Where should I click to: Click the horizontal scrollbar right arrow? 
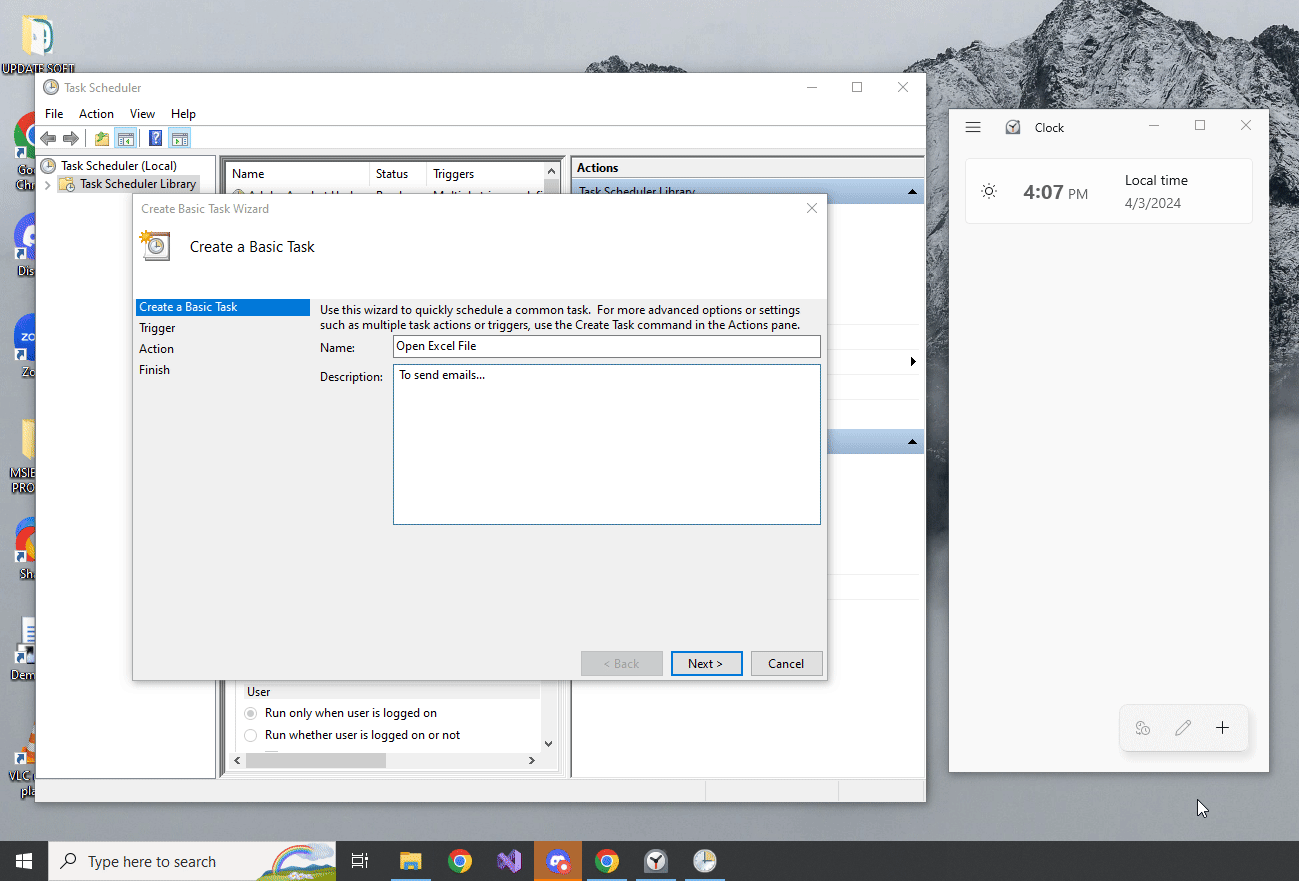click(532, 761)
